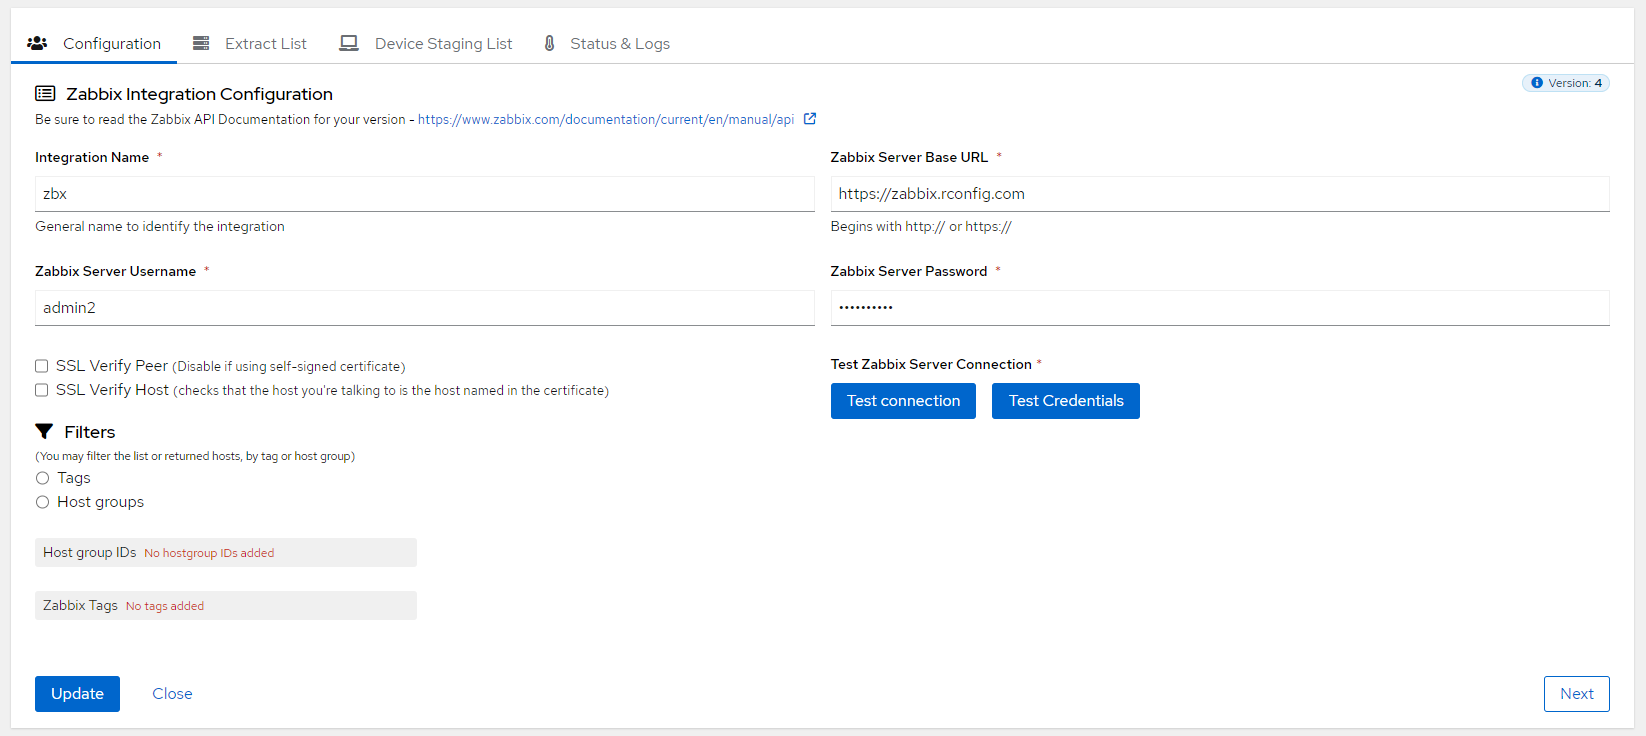Click the 'Filters' heading text

90,432
